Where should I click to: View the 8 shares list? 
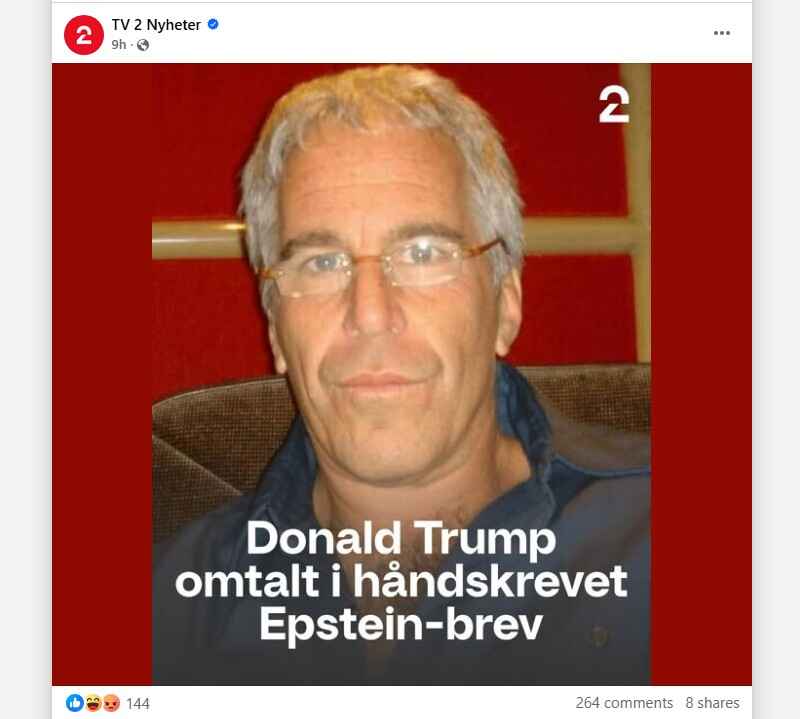click(x=712, y=703)
